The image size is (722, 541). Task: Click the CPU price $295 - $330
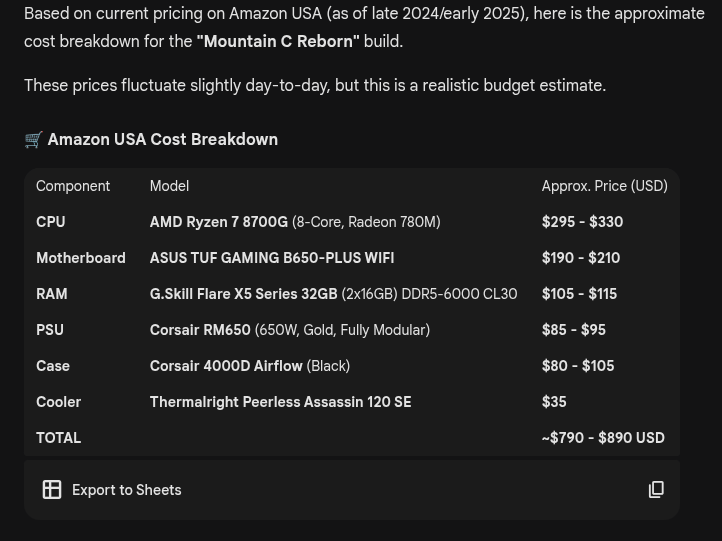coord(582,222)
